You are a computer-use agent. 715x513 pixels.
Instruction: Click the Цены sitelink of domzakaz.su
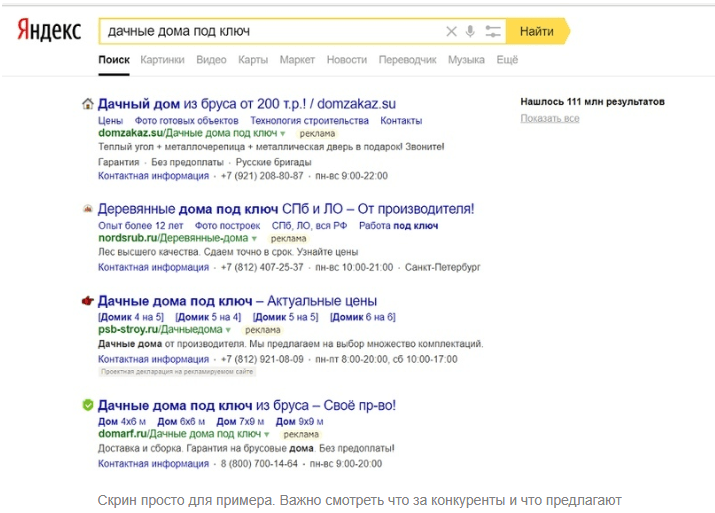coord(110,121)
